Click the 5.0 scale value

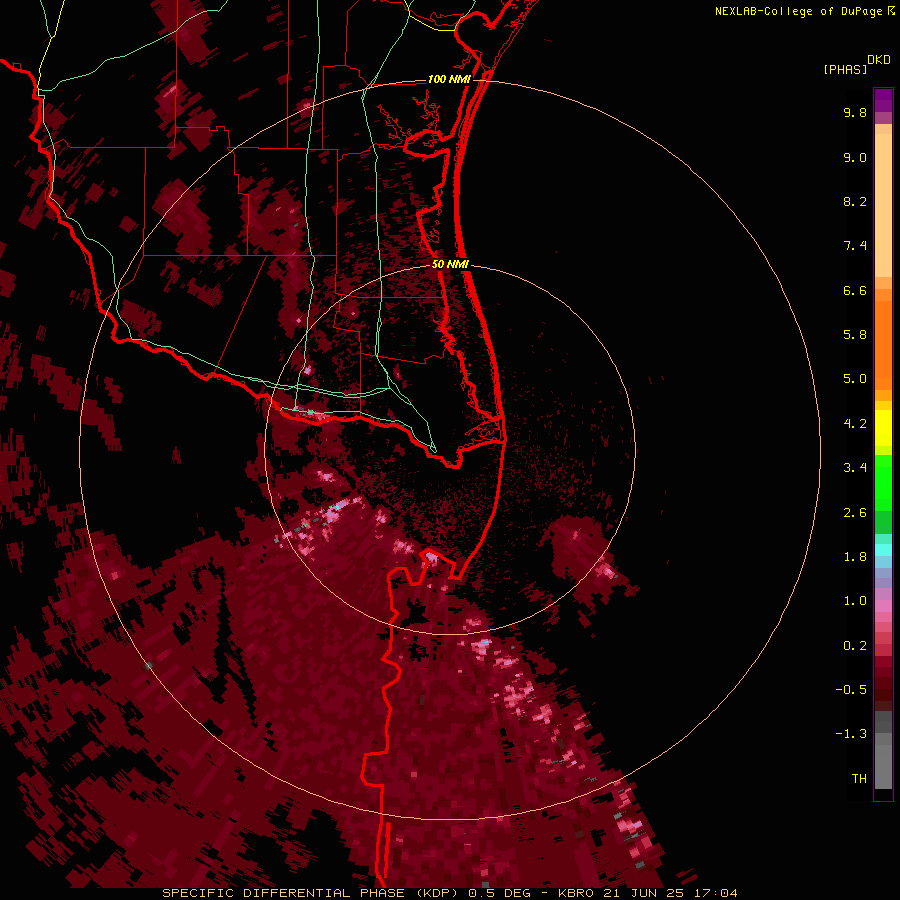pos(855,379)
